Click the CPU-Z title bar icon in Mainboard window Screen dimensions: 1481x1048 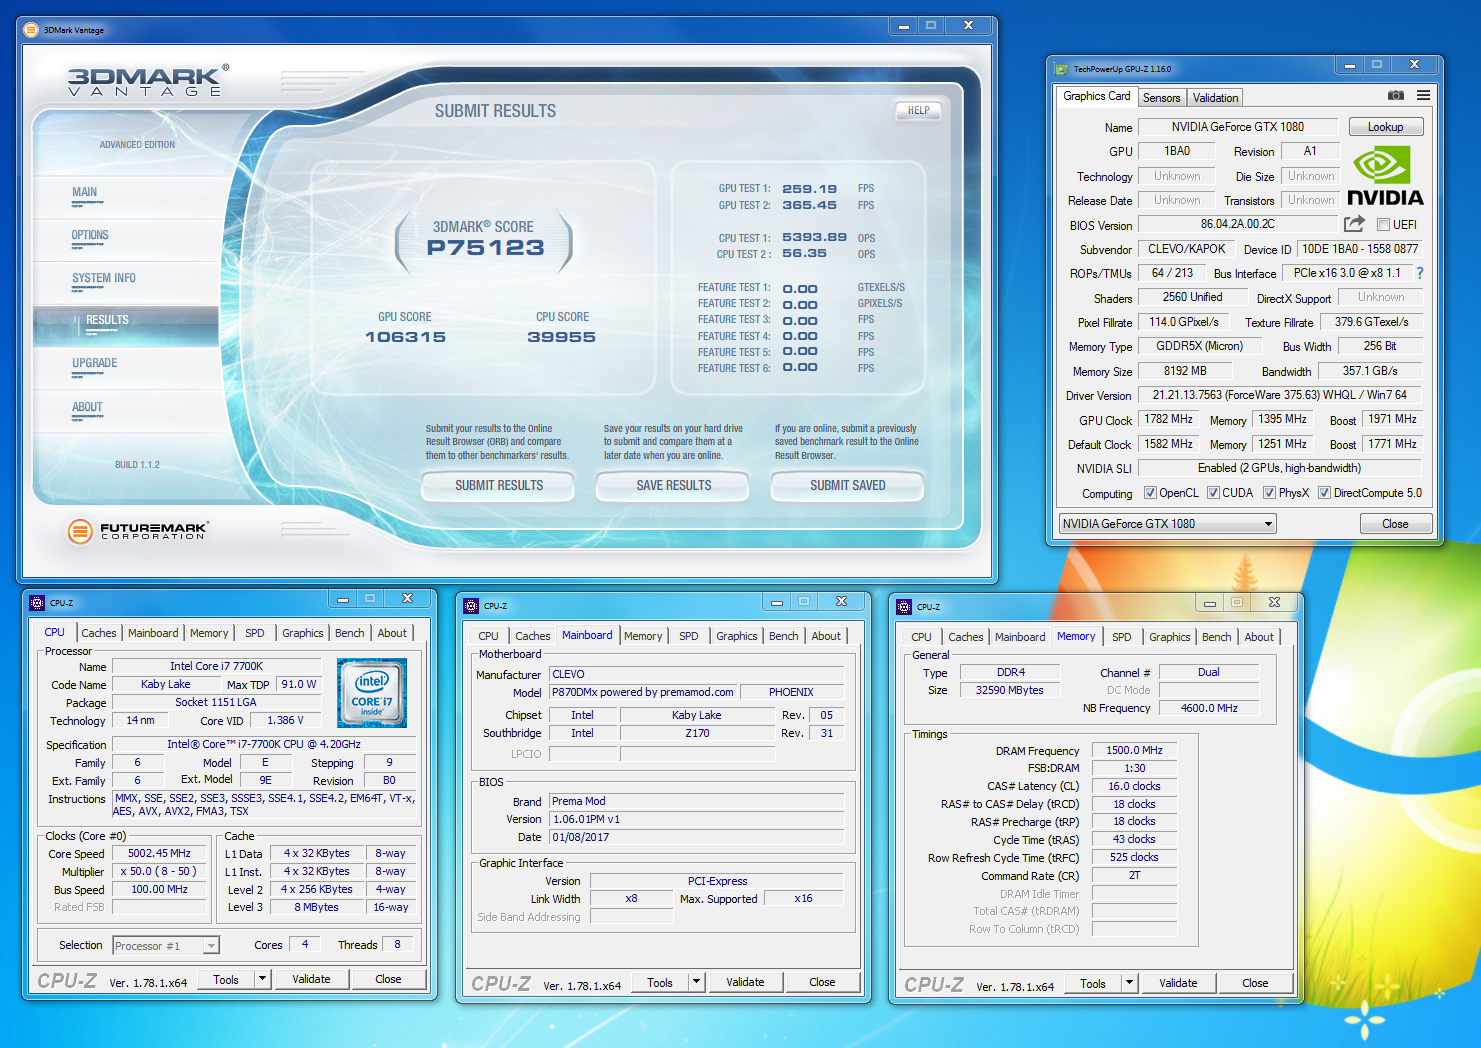pos(471,605)
